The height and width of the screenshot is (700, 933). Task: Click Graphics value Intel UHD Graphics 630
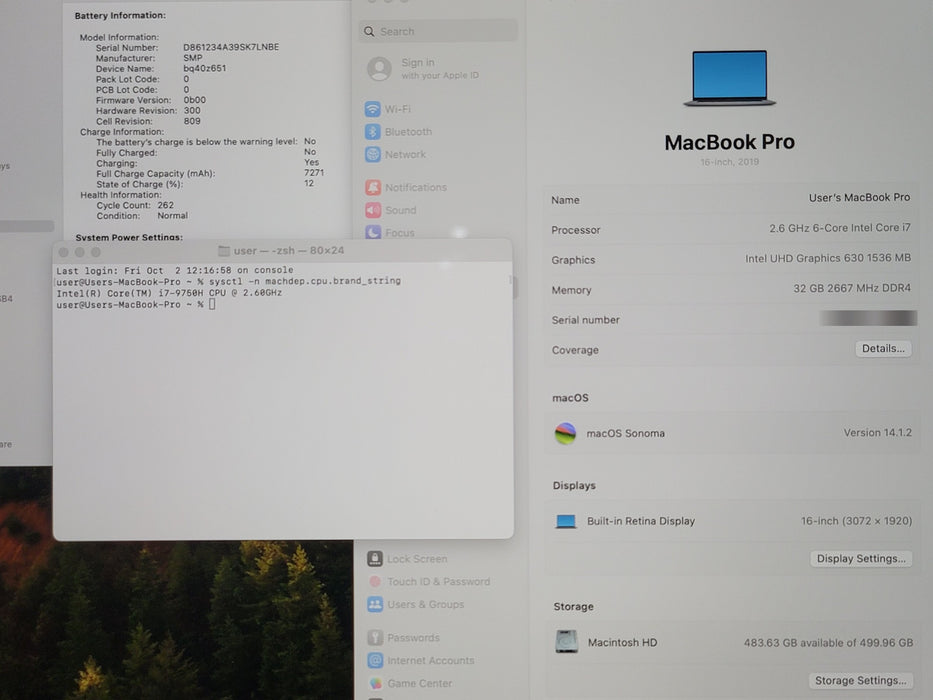pos(828,258)
